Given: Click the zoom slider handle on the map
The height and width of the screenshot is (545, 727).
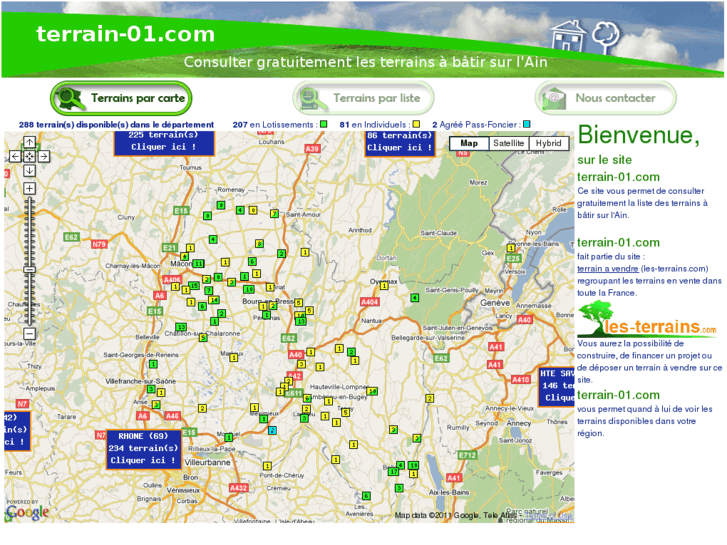Looking at the screenshot, I should (29, 269).
